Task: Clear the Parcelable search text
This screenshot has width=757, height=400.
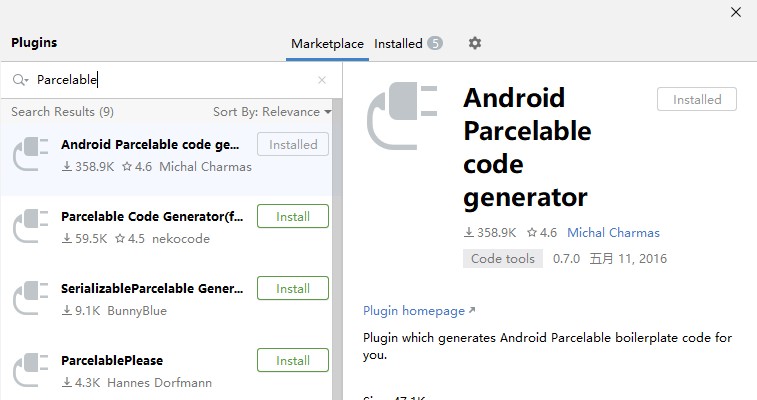Action: [322, 80]
